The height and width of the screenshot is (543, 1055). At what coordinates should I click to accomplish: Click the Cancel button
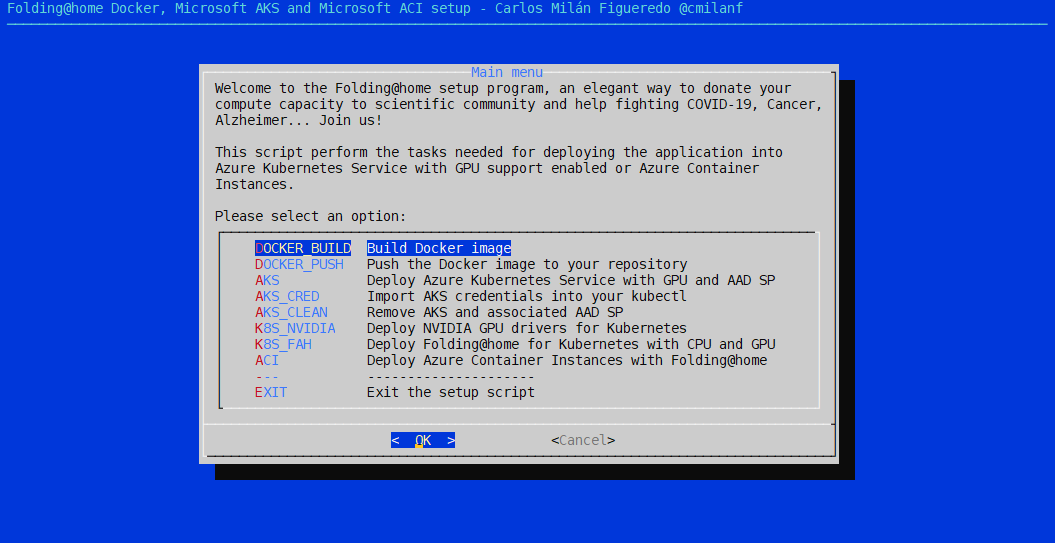click(x=583, y=440)
